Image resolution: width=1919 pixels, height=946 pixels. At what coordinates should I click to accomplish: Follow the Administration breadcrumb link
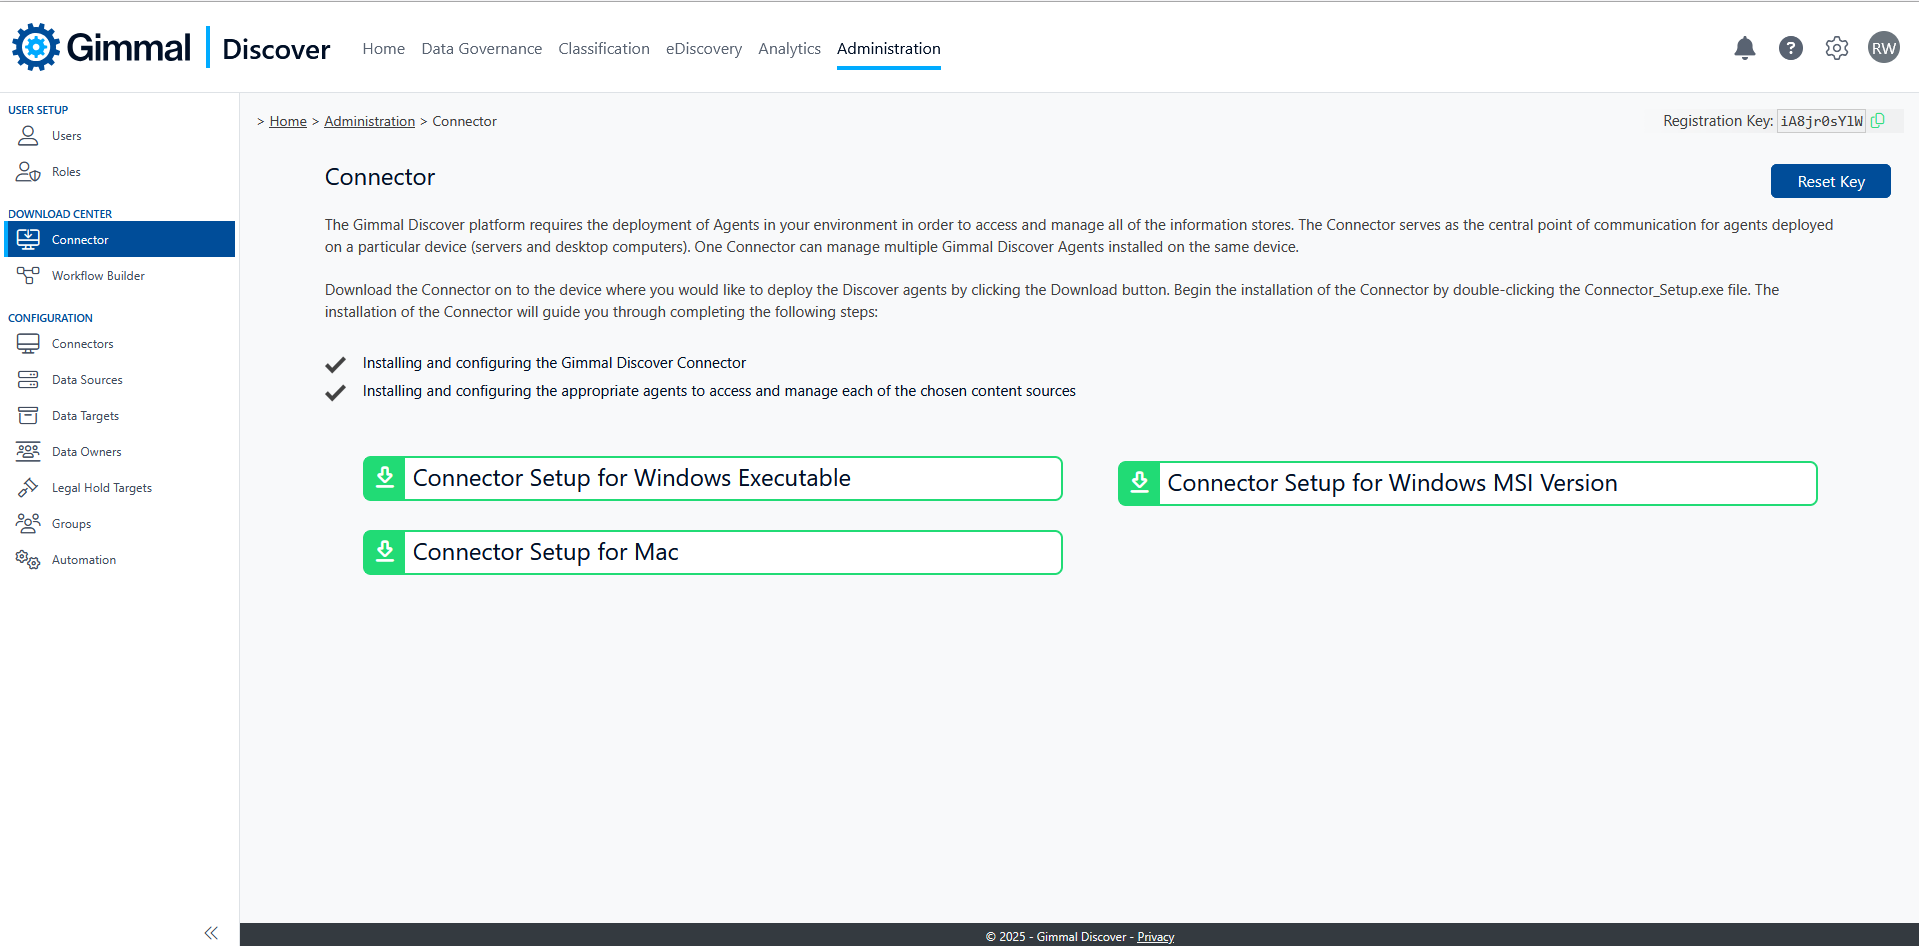[x=369, y=121]
